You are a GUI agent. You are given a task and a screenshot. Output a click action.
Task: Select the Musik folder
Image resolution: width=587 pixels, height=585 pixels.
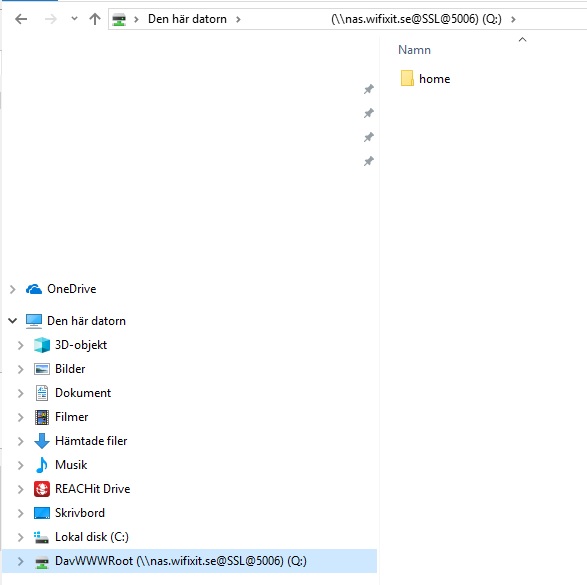click(x=71, y=465)
